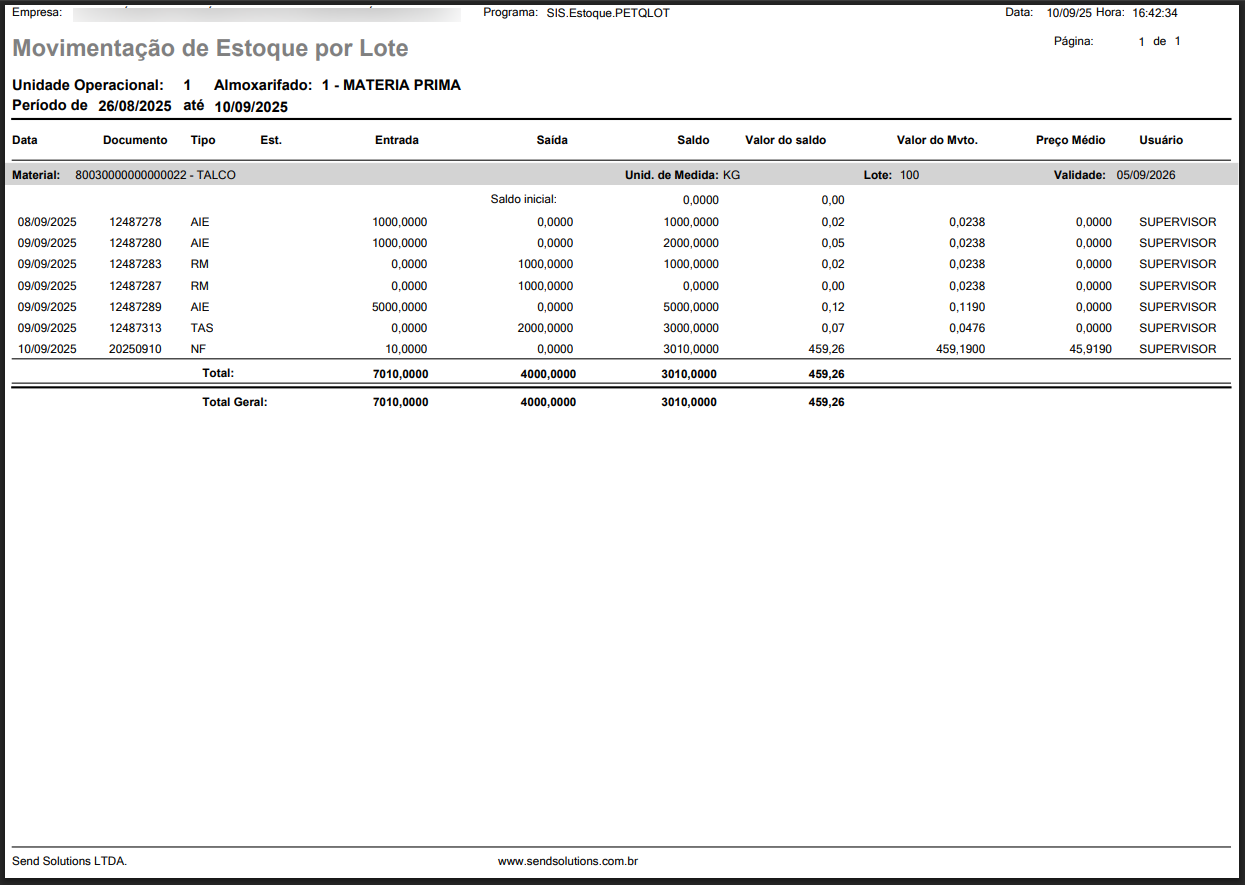The width and height of the screenshot is (1245, 885).
Task: Select the 459,1900 movement value
Action: (x=960, y=349)
